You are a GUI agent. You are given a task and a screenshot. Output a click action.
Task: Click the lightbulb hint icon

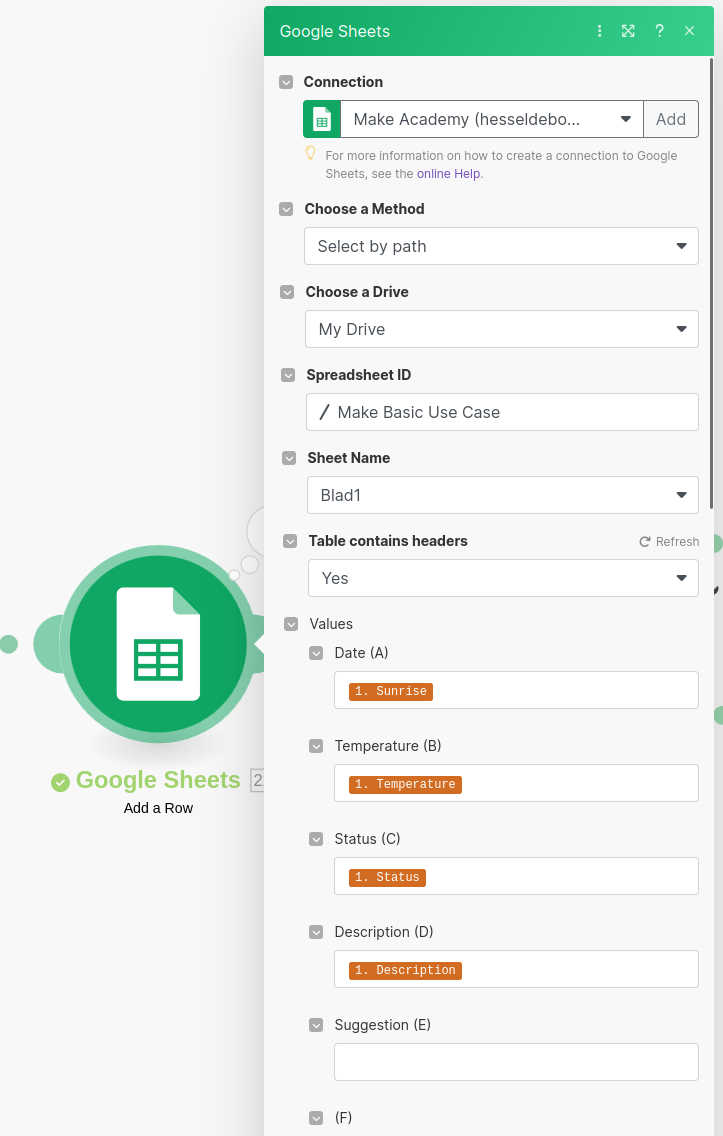pyautogui.click(x=310, y=154)
